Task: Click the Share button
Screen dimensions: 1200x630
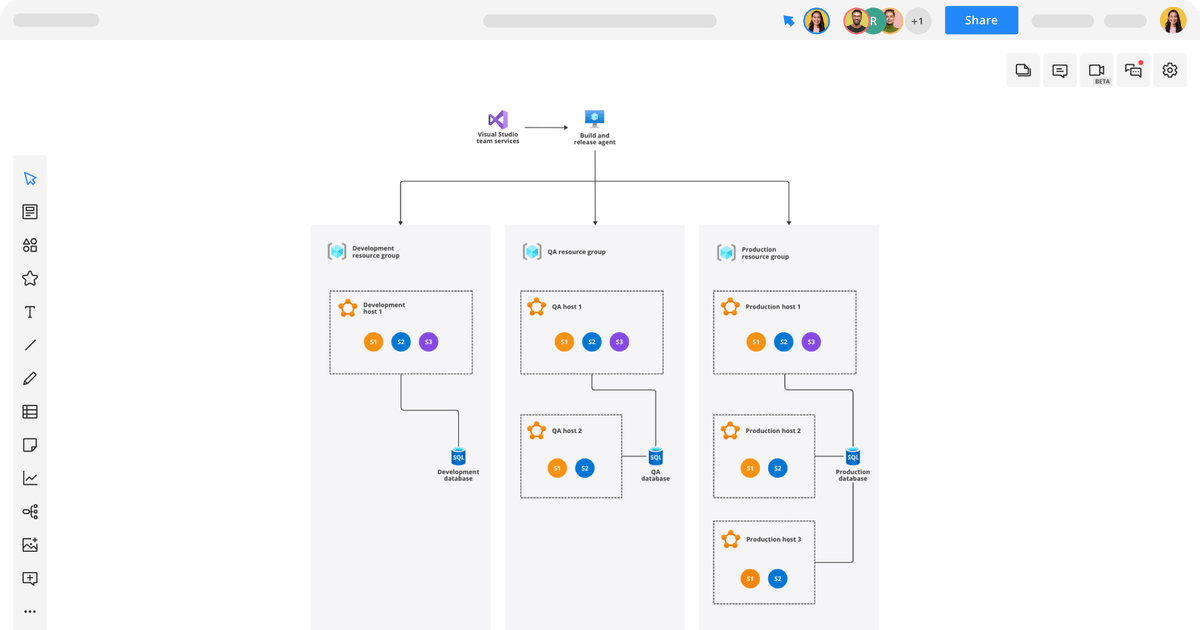Action: coord(981,20)
